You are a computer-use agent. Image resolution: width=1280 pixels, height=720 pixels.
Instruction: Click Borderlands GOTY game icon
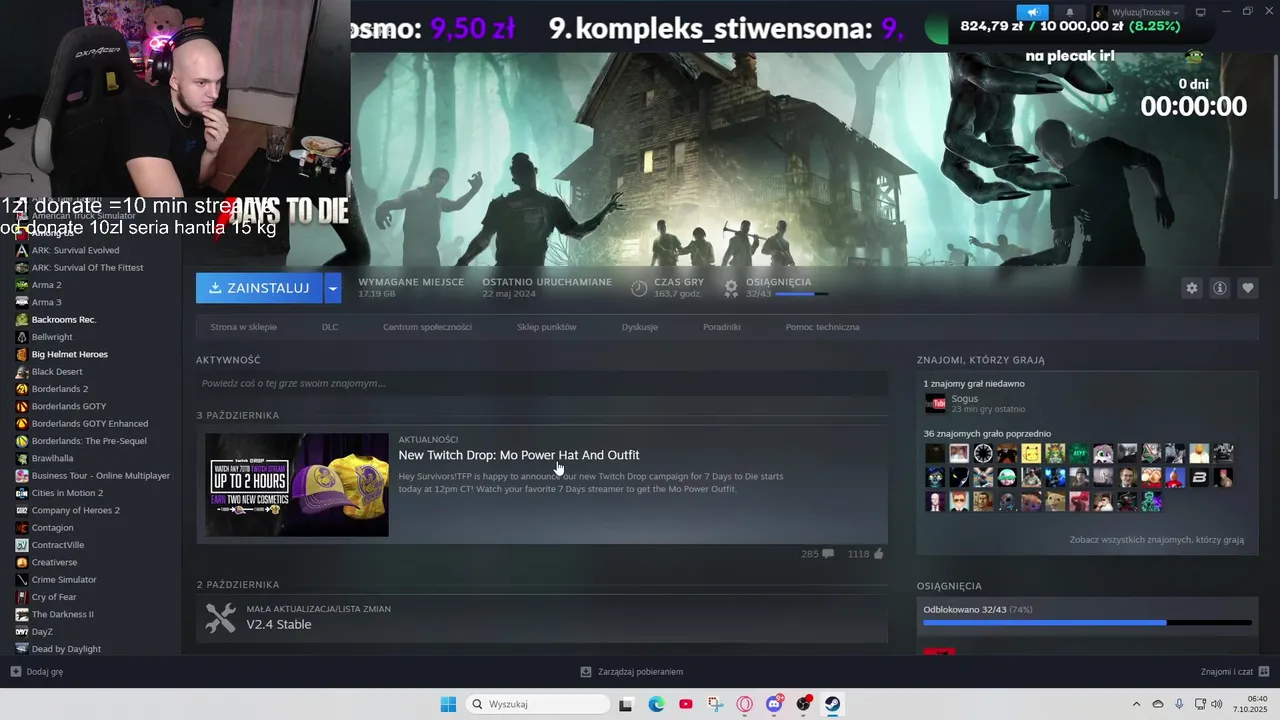[22, 406]
